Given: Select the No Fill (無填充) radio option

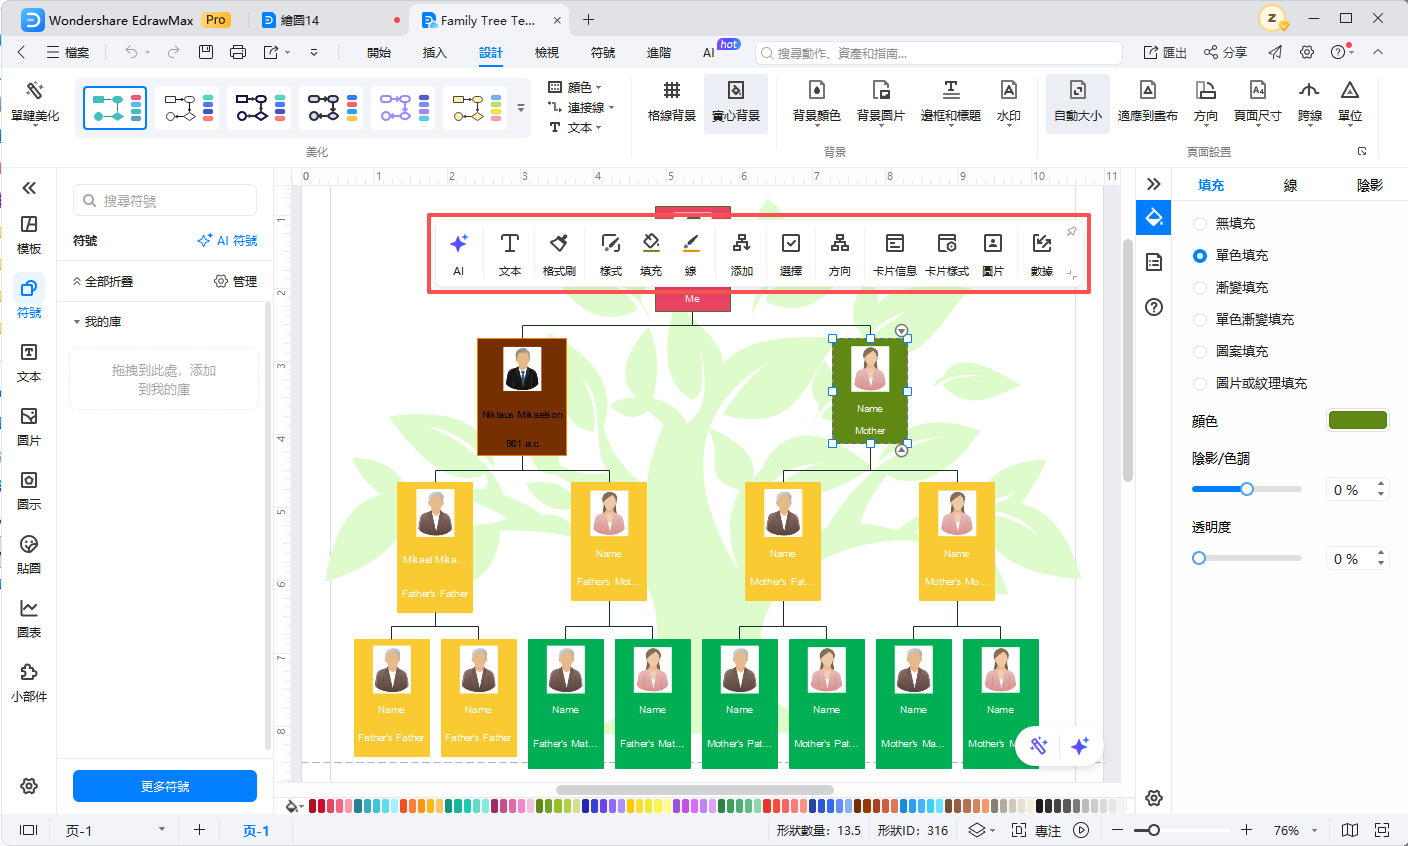Looking at the screenshot, I should point(1200,224).
